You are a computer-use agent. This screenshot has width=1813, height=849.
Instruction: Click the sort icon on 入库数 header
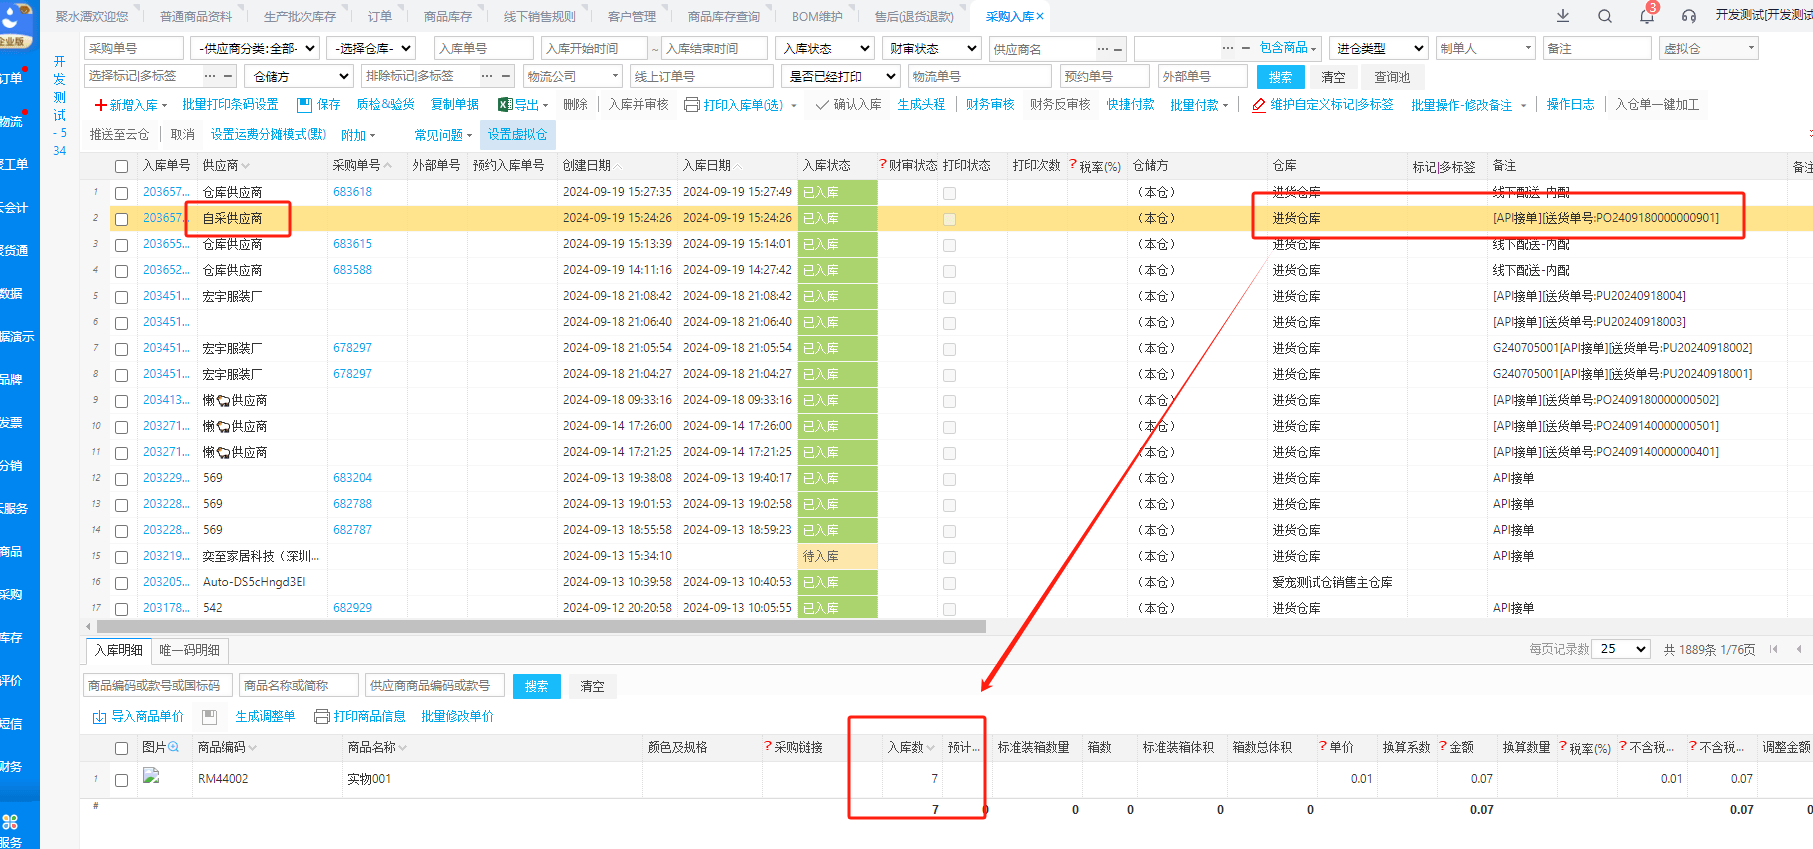931,748
